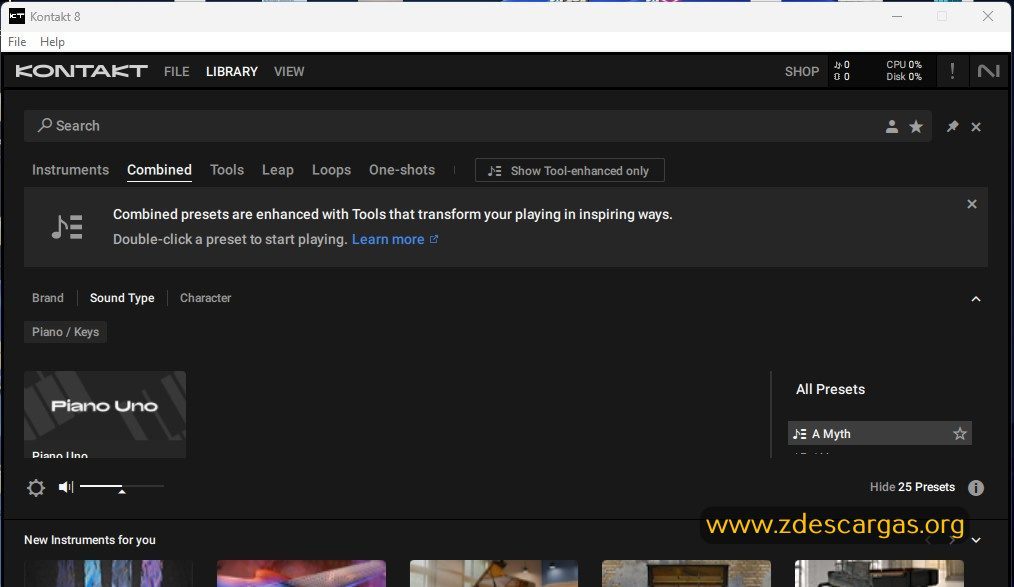The height and width of the screenshot is (587, 1014).
Task: Minimize the Kontakt 8 window
Action: click(897, 16)
